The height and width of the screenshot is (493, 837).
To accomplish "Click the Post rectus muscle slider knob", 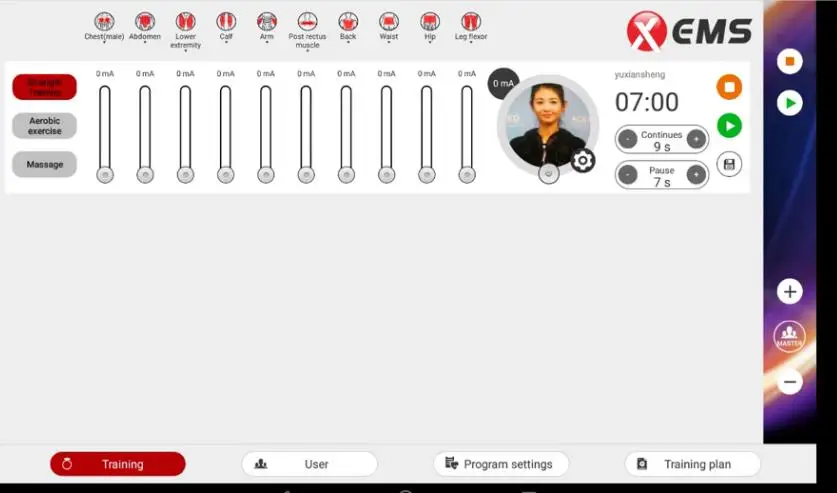I will click(306, 175).
